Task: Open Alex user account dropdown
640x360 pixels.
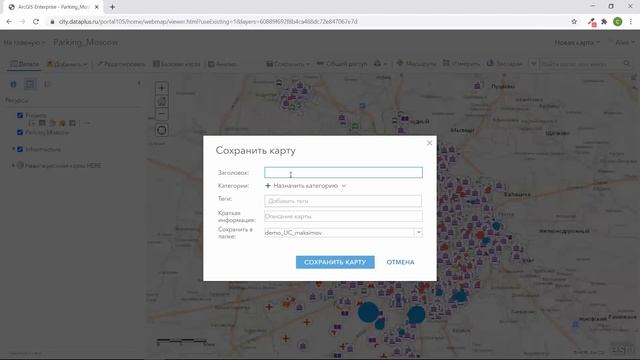Action: click(624, 42)
